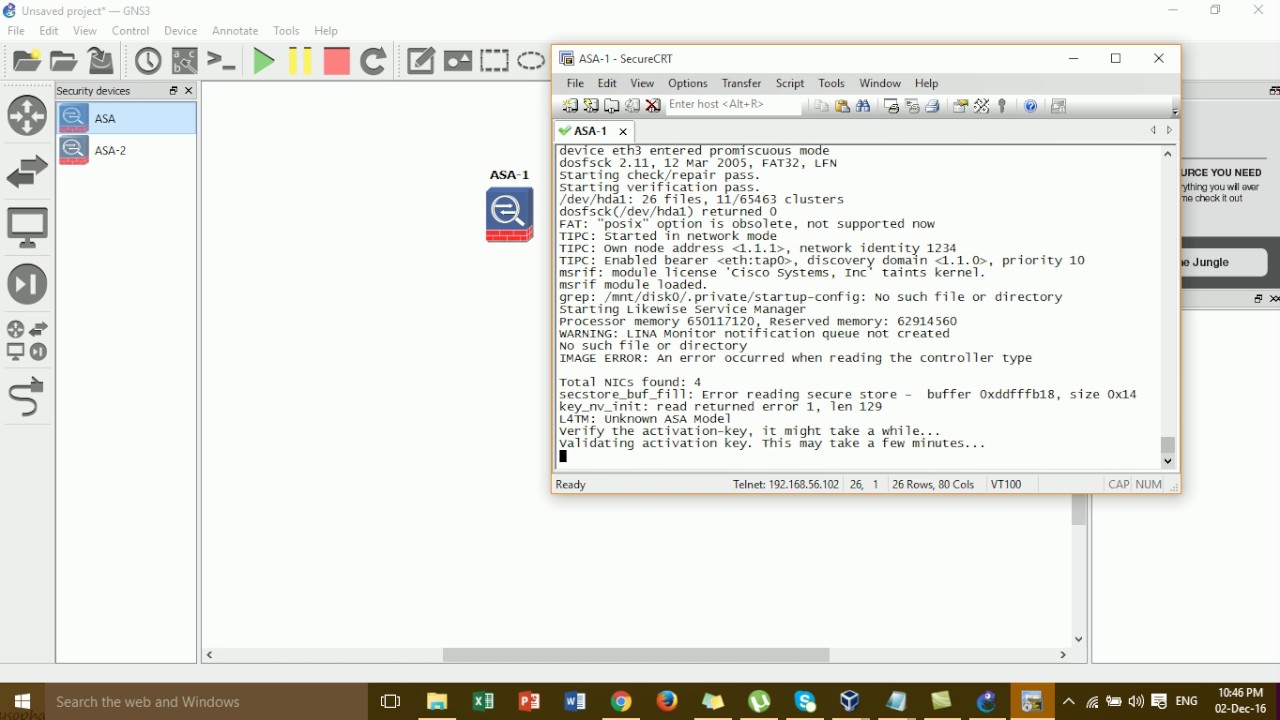Screen dimensions: 1280x720
Task: Open GNS3 Tools menu
Action: [x=286, y=31]
